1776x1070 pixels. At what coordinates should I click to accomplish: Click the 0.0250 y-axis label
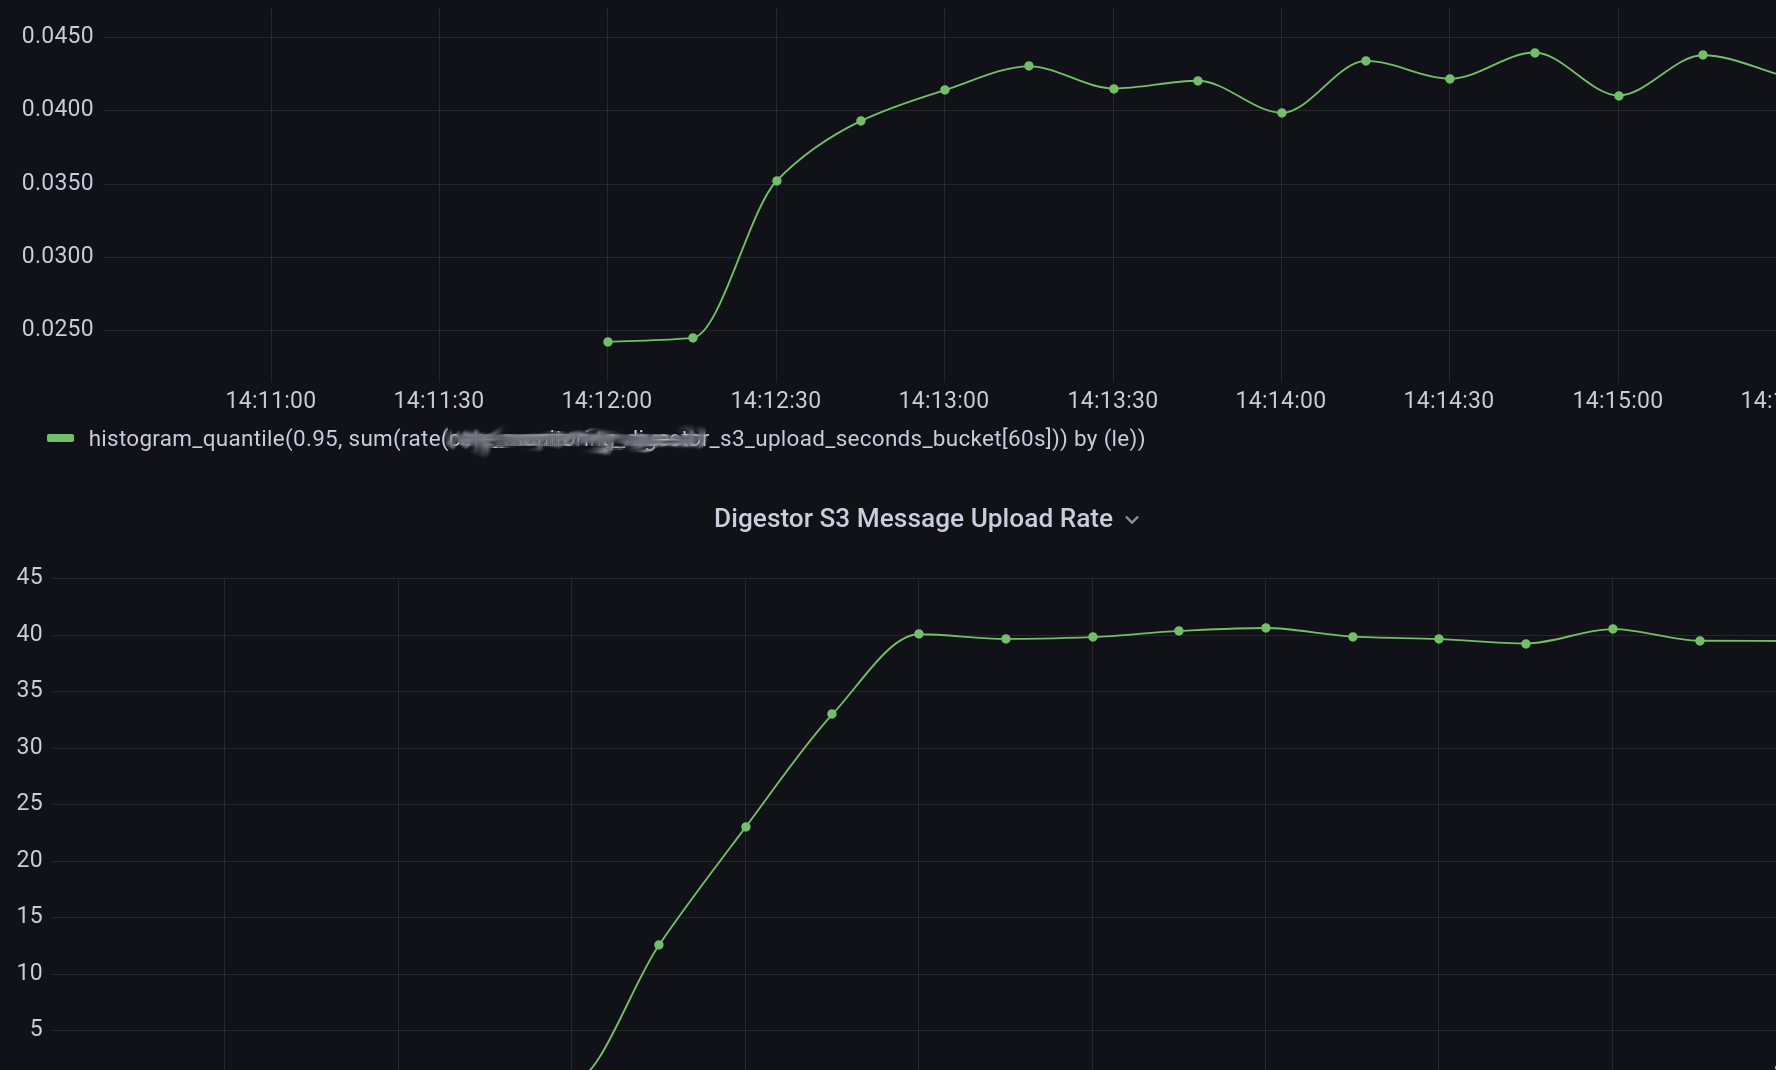(58, 328)
